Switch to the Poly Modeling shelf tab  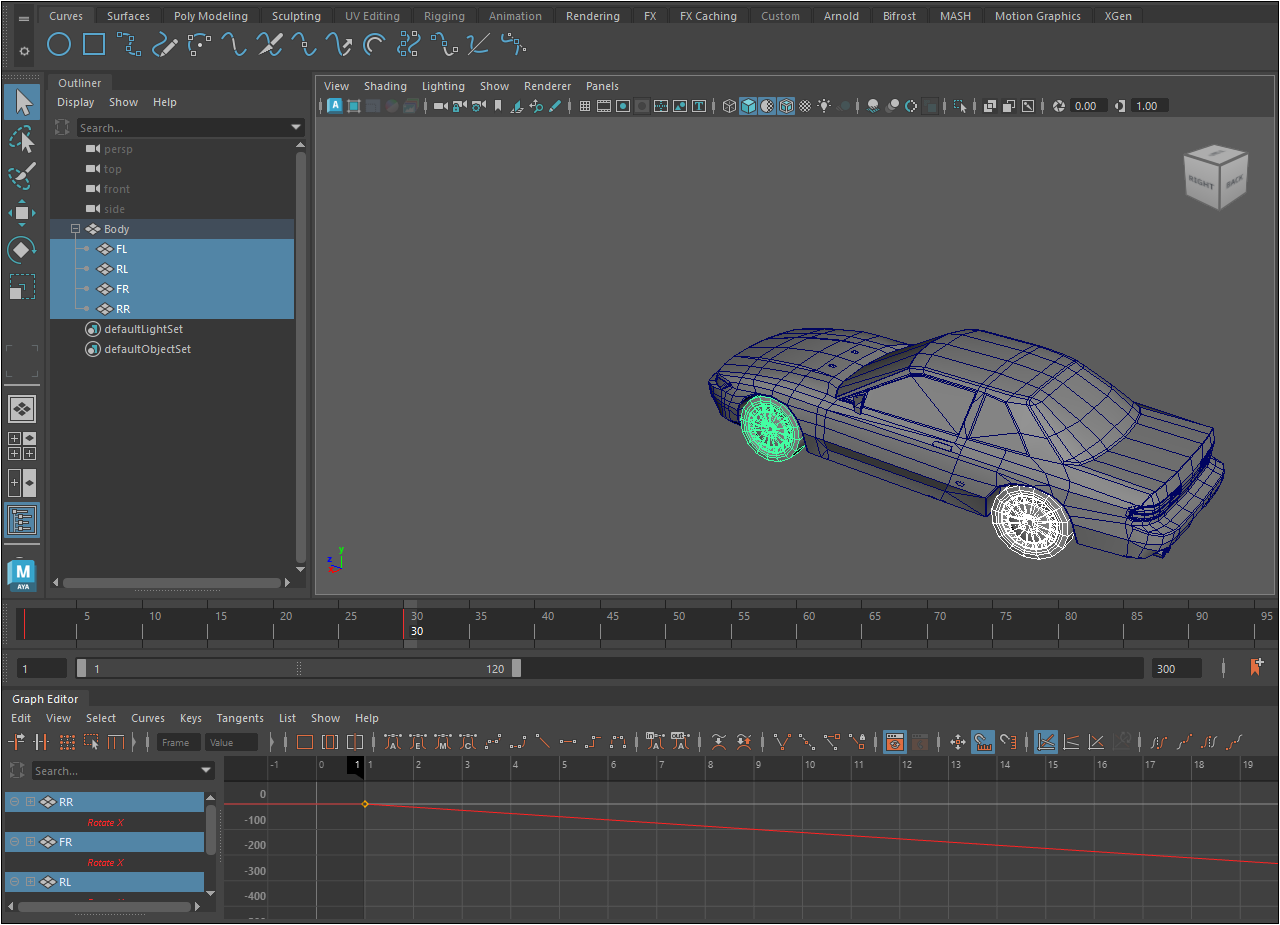click(210, 16)
